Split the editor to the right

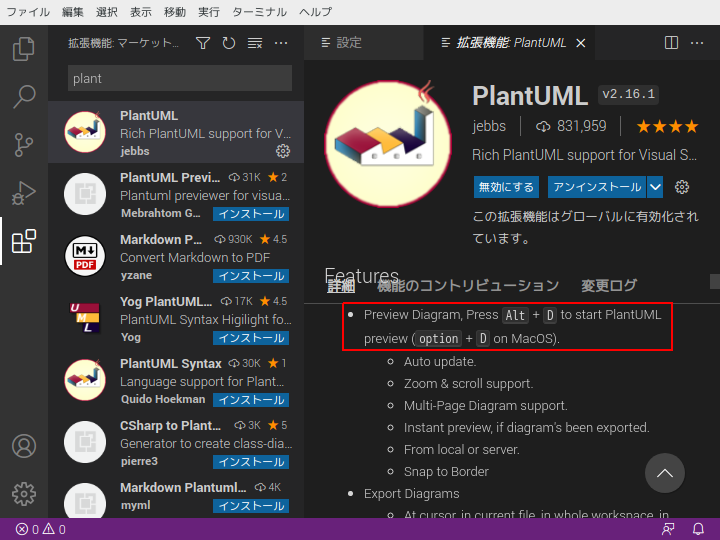(x=671, y=43)
